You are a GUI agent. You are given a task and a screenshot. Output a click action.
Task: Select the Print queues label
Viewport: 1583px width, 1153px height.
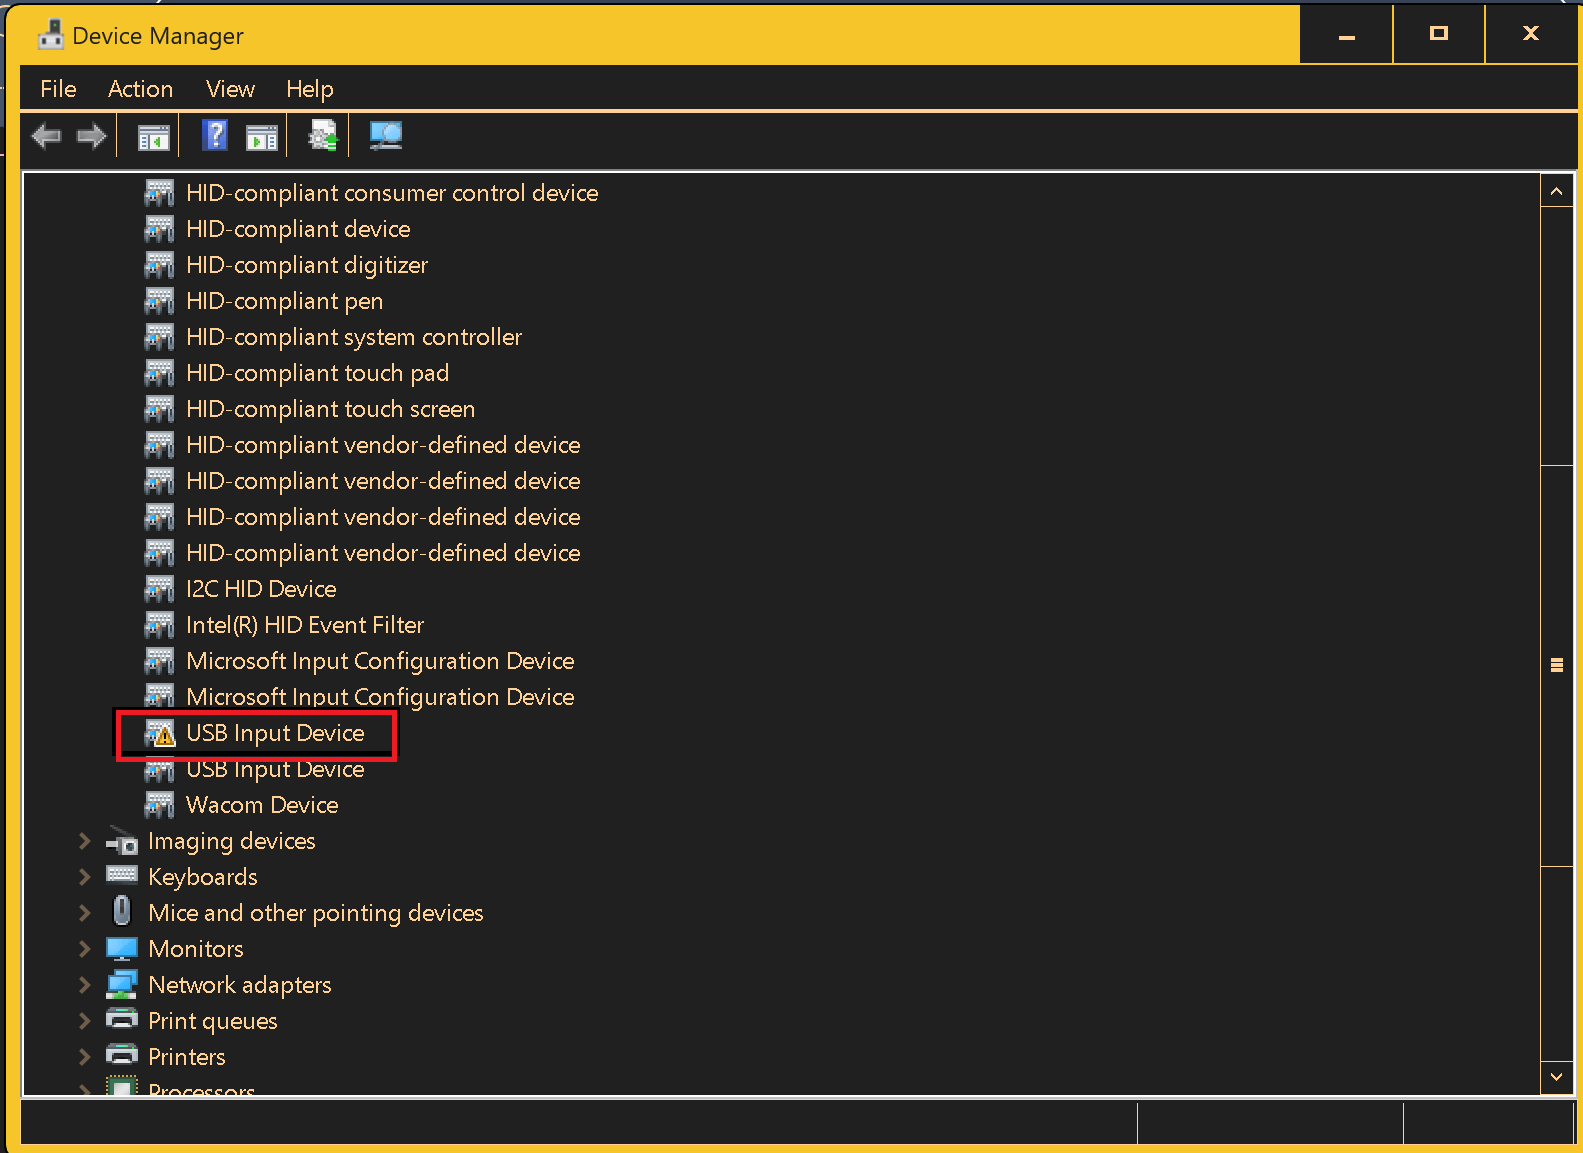(x=213, y=1021)
